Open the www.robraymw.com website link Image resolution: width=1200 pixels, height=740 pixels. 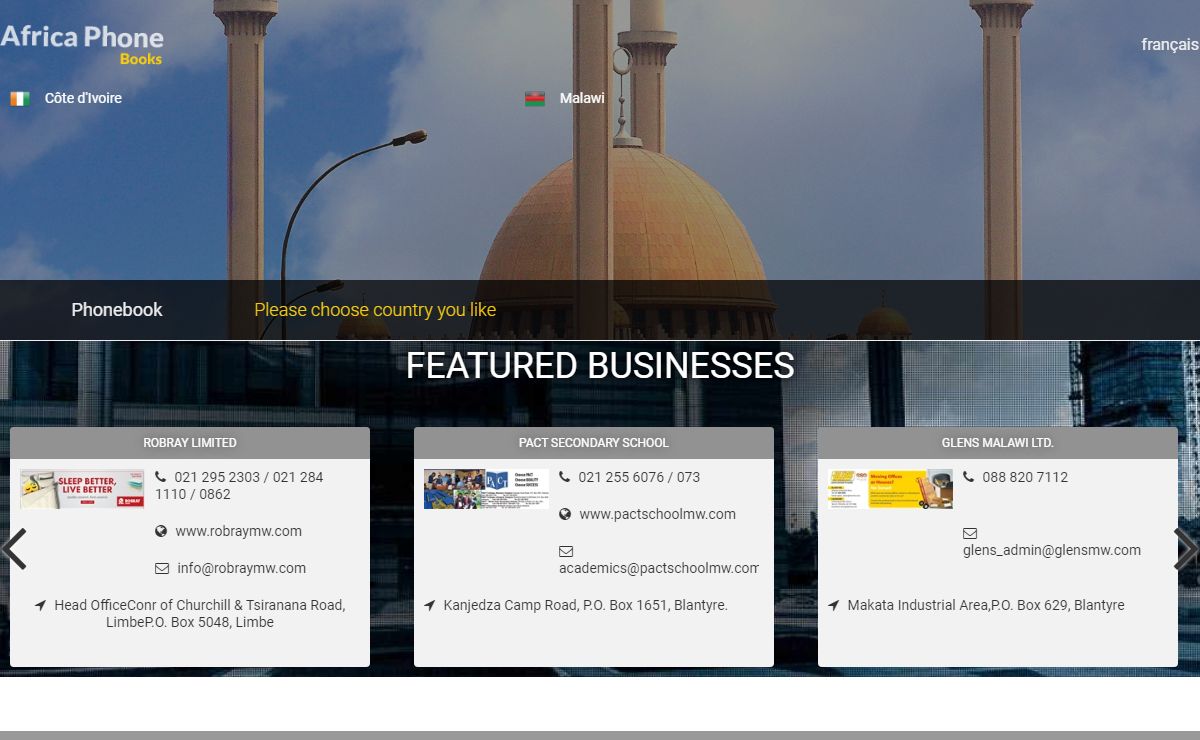[238, 531]
